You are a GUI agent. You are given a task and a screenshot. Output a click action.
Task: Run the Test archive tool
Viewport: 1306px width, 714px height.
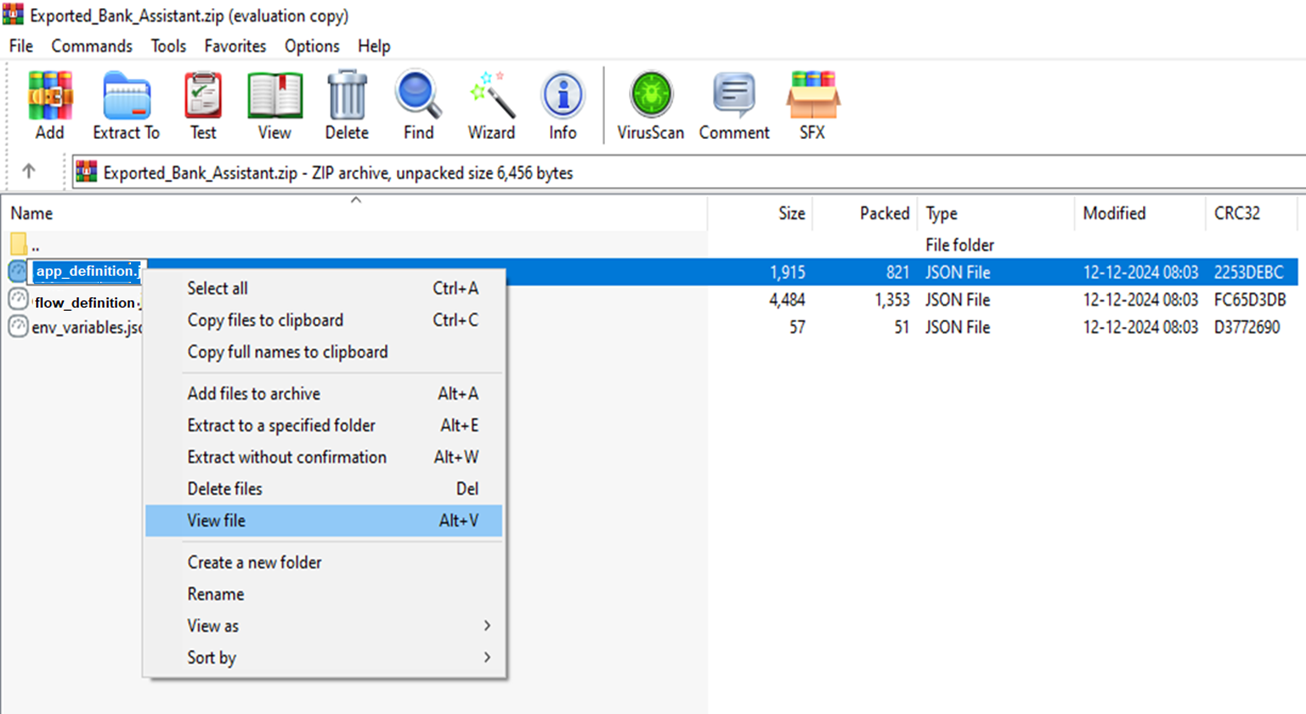[x=203, y=106]
